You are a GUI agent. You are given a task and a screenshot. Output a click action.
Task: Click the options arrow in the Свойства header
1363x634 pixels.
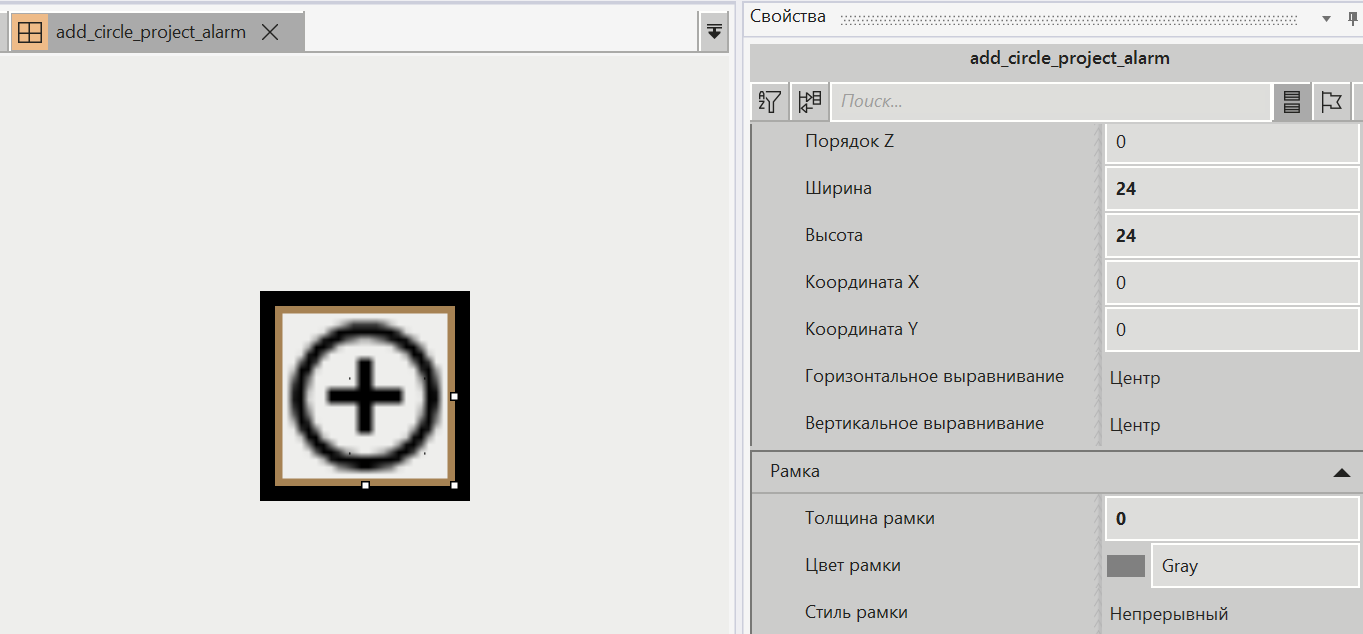pyautogui.click(x=1325, y=16)
